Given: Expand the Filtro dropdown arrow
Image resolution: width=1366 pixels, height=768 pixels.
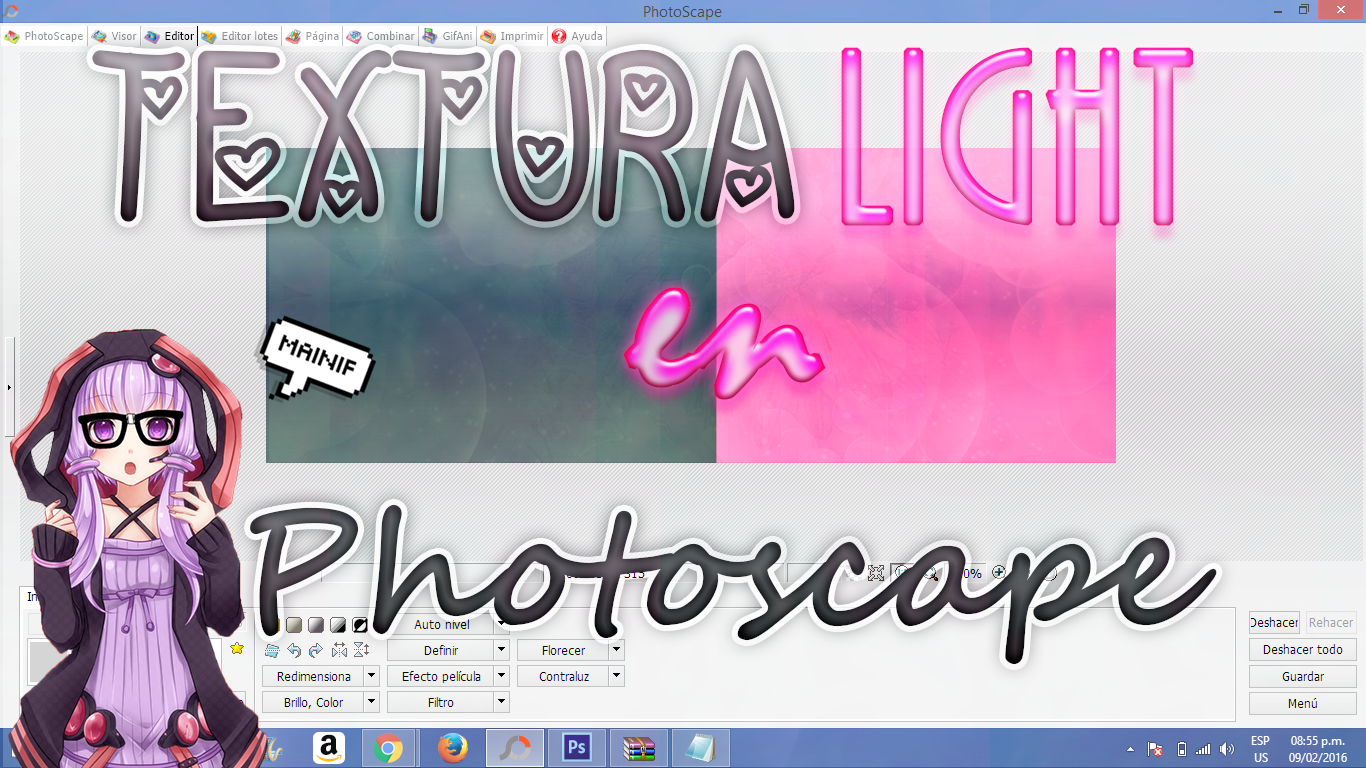Looking at the screenshot, I should [x=502, y=702].
